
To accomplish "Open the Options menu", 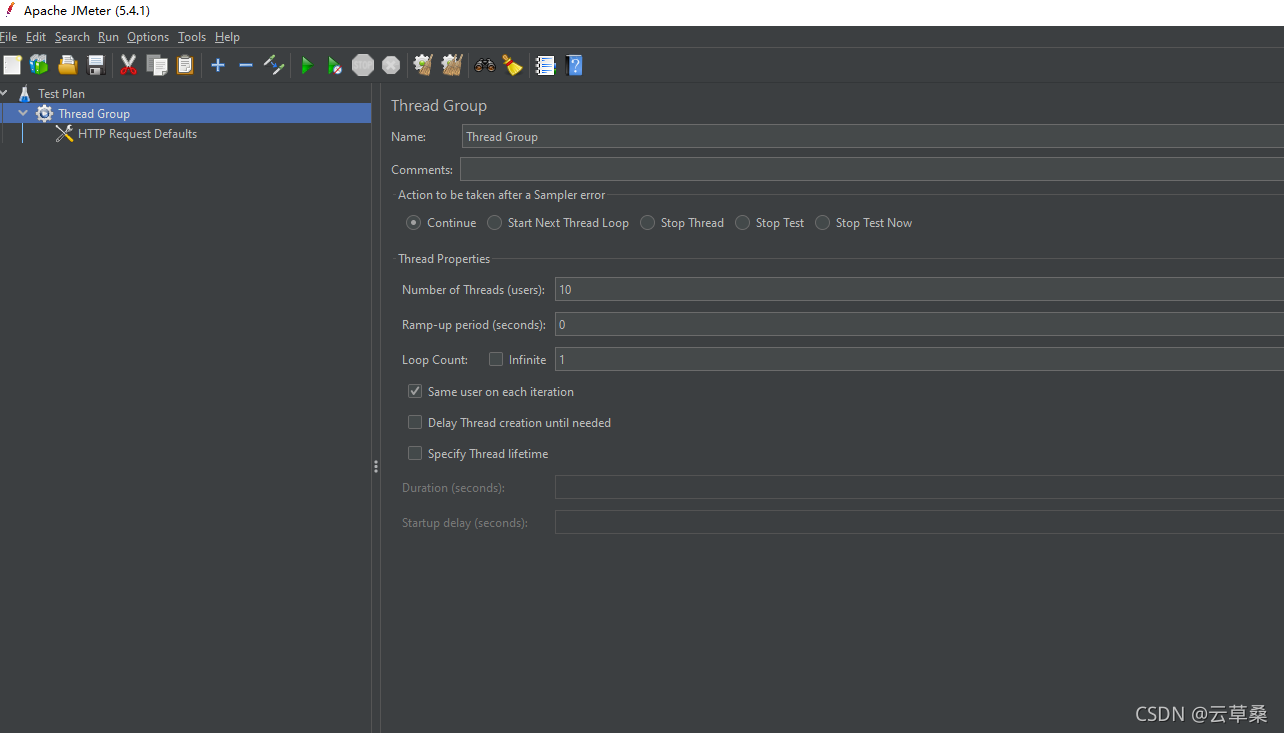I will [148, 37].
